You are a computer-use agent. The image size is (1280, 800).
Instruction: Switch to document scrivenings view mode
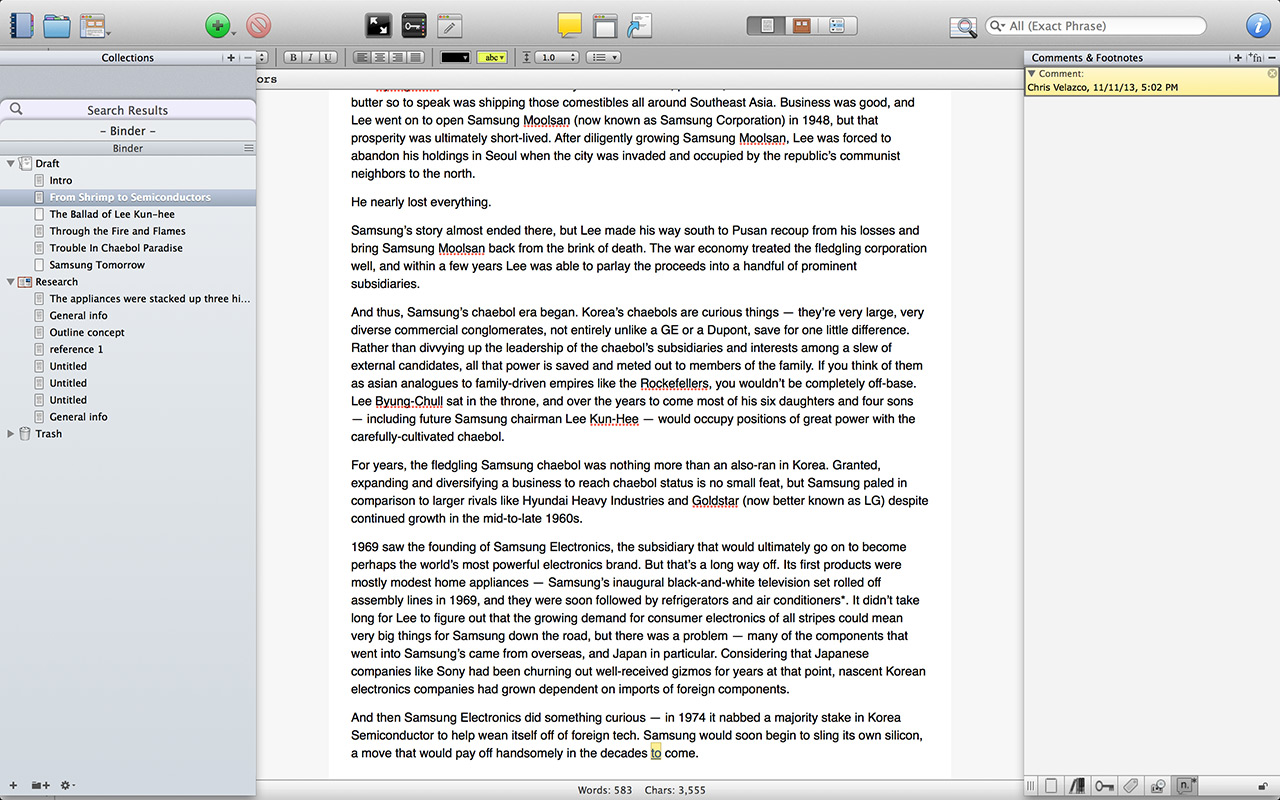tap(767, 26)
